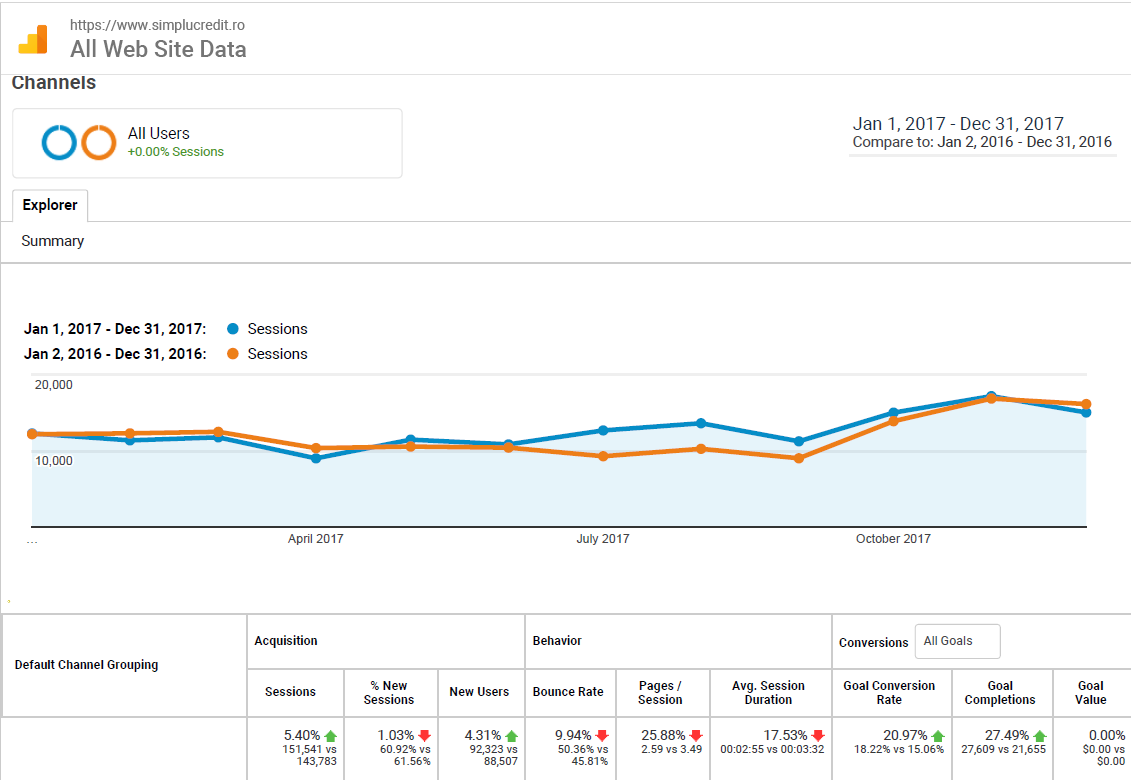Click the red arrow beside Avg. Session Duration
This screenshot has width=1131, height=780.
[817, 732]
